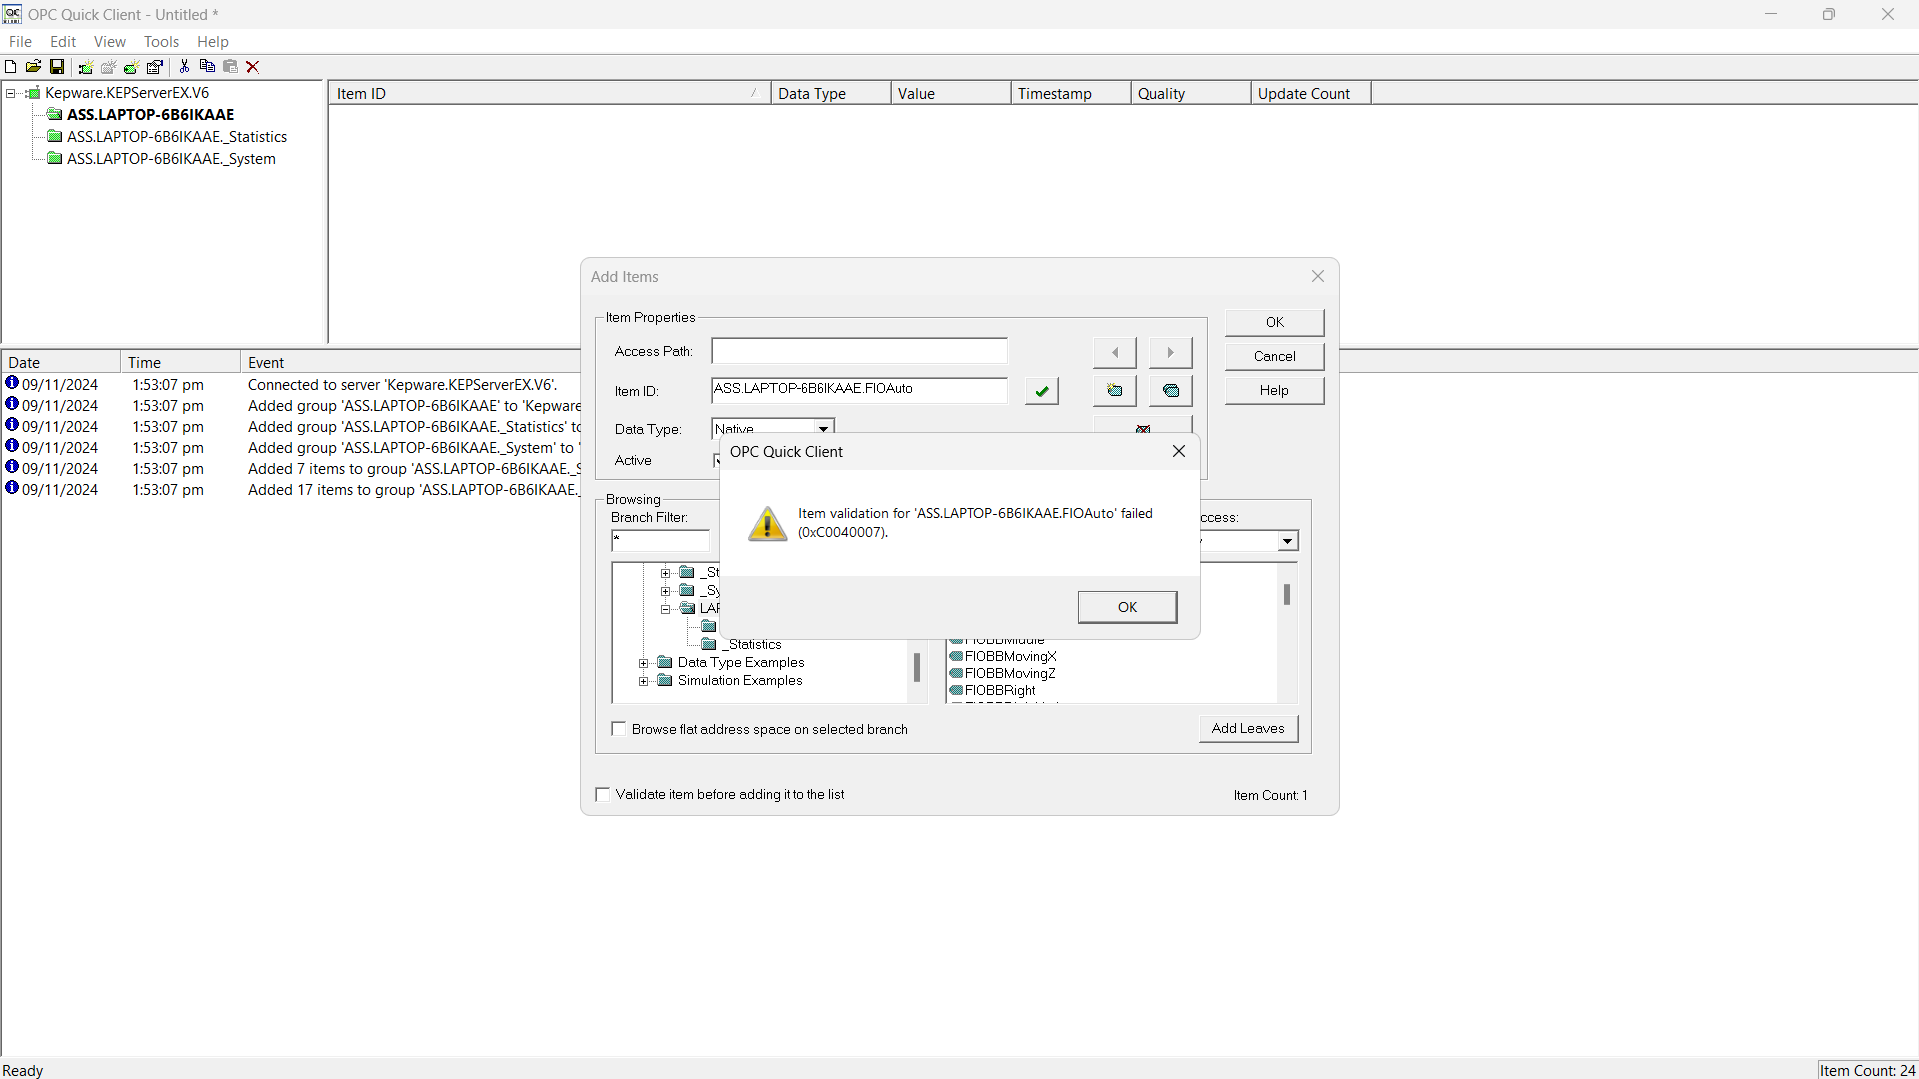Dismiss the validation warning with OK
This screenshot has height=1079, width=1919.
pos(1126,606)
